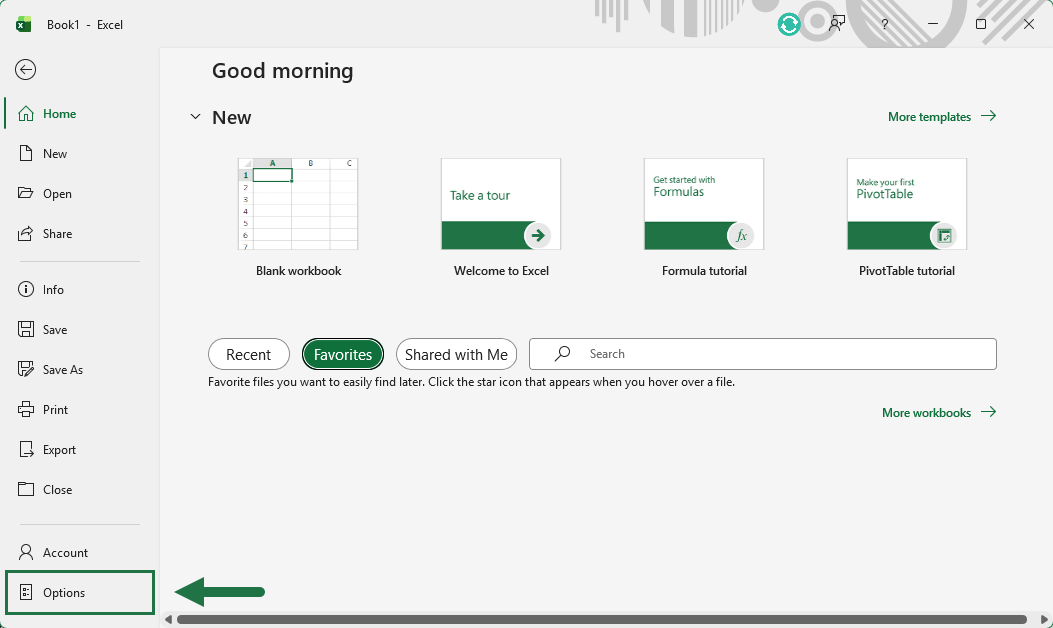Click the horizontal scrollbar track
The width and height of the screenshot is (1053, 628).
click(x=602, y=619)
